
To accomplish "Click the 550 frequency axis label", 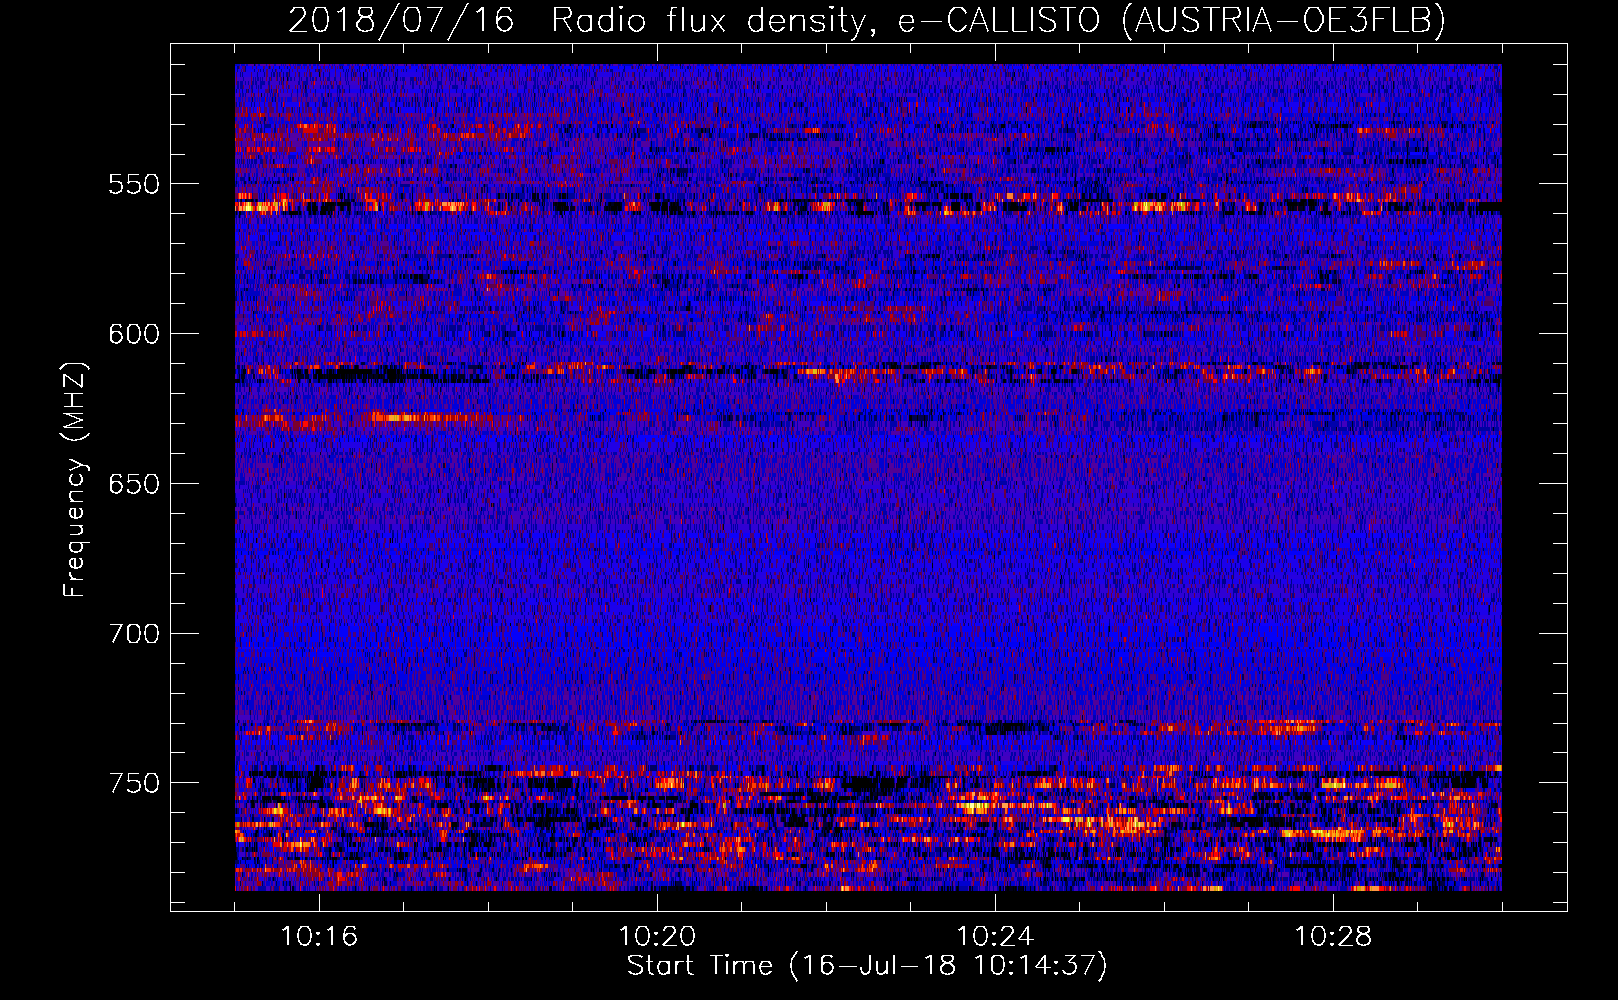I will (x=134, y=184).
